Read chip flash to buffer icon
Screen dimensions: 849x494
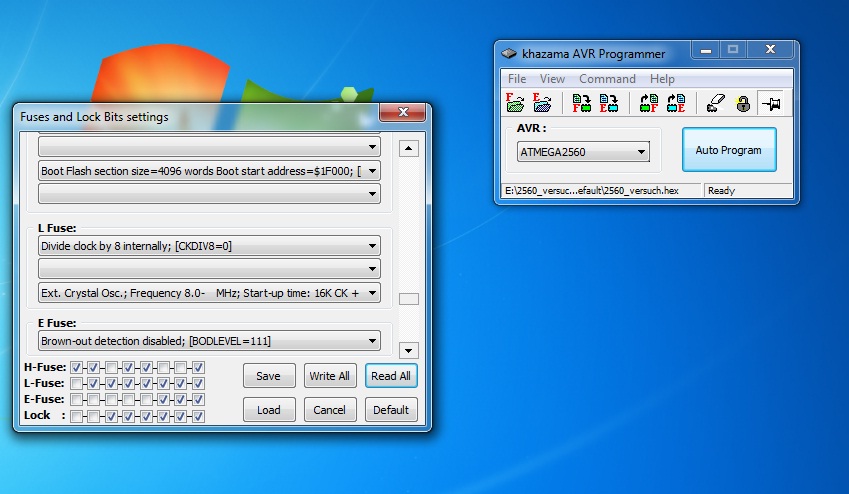coord(649,102)
